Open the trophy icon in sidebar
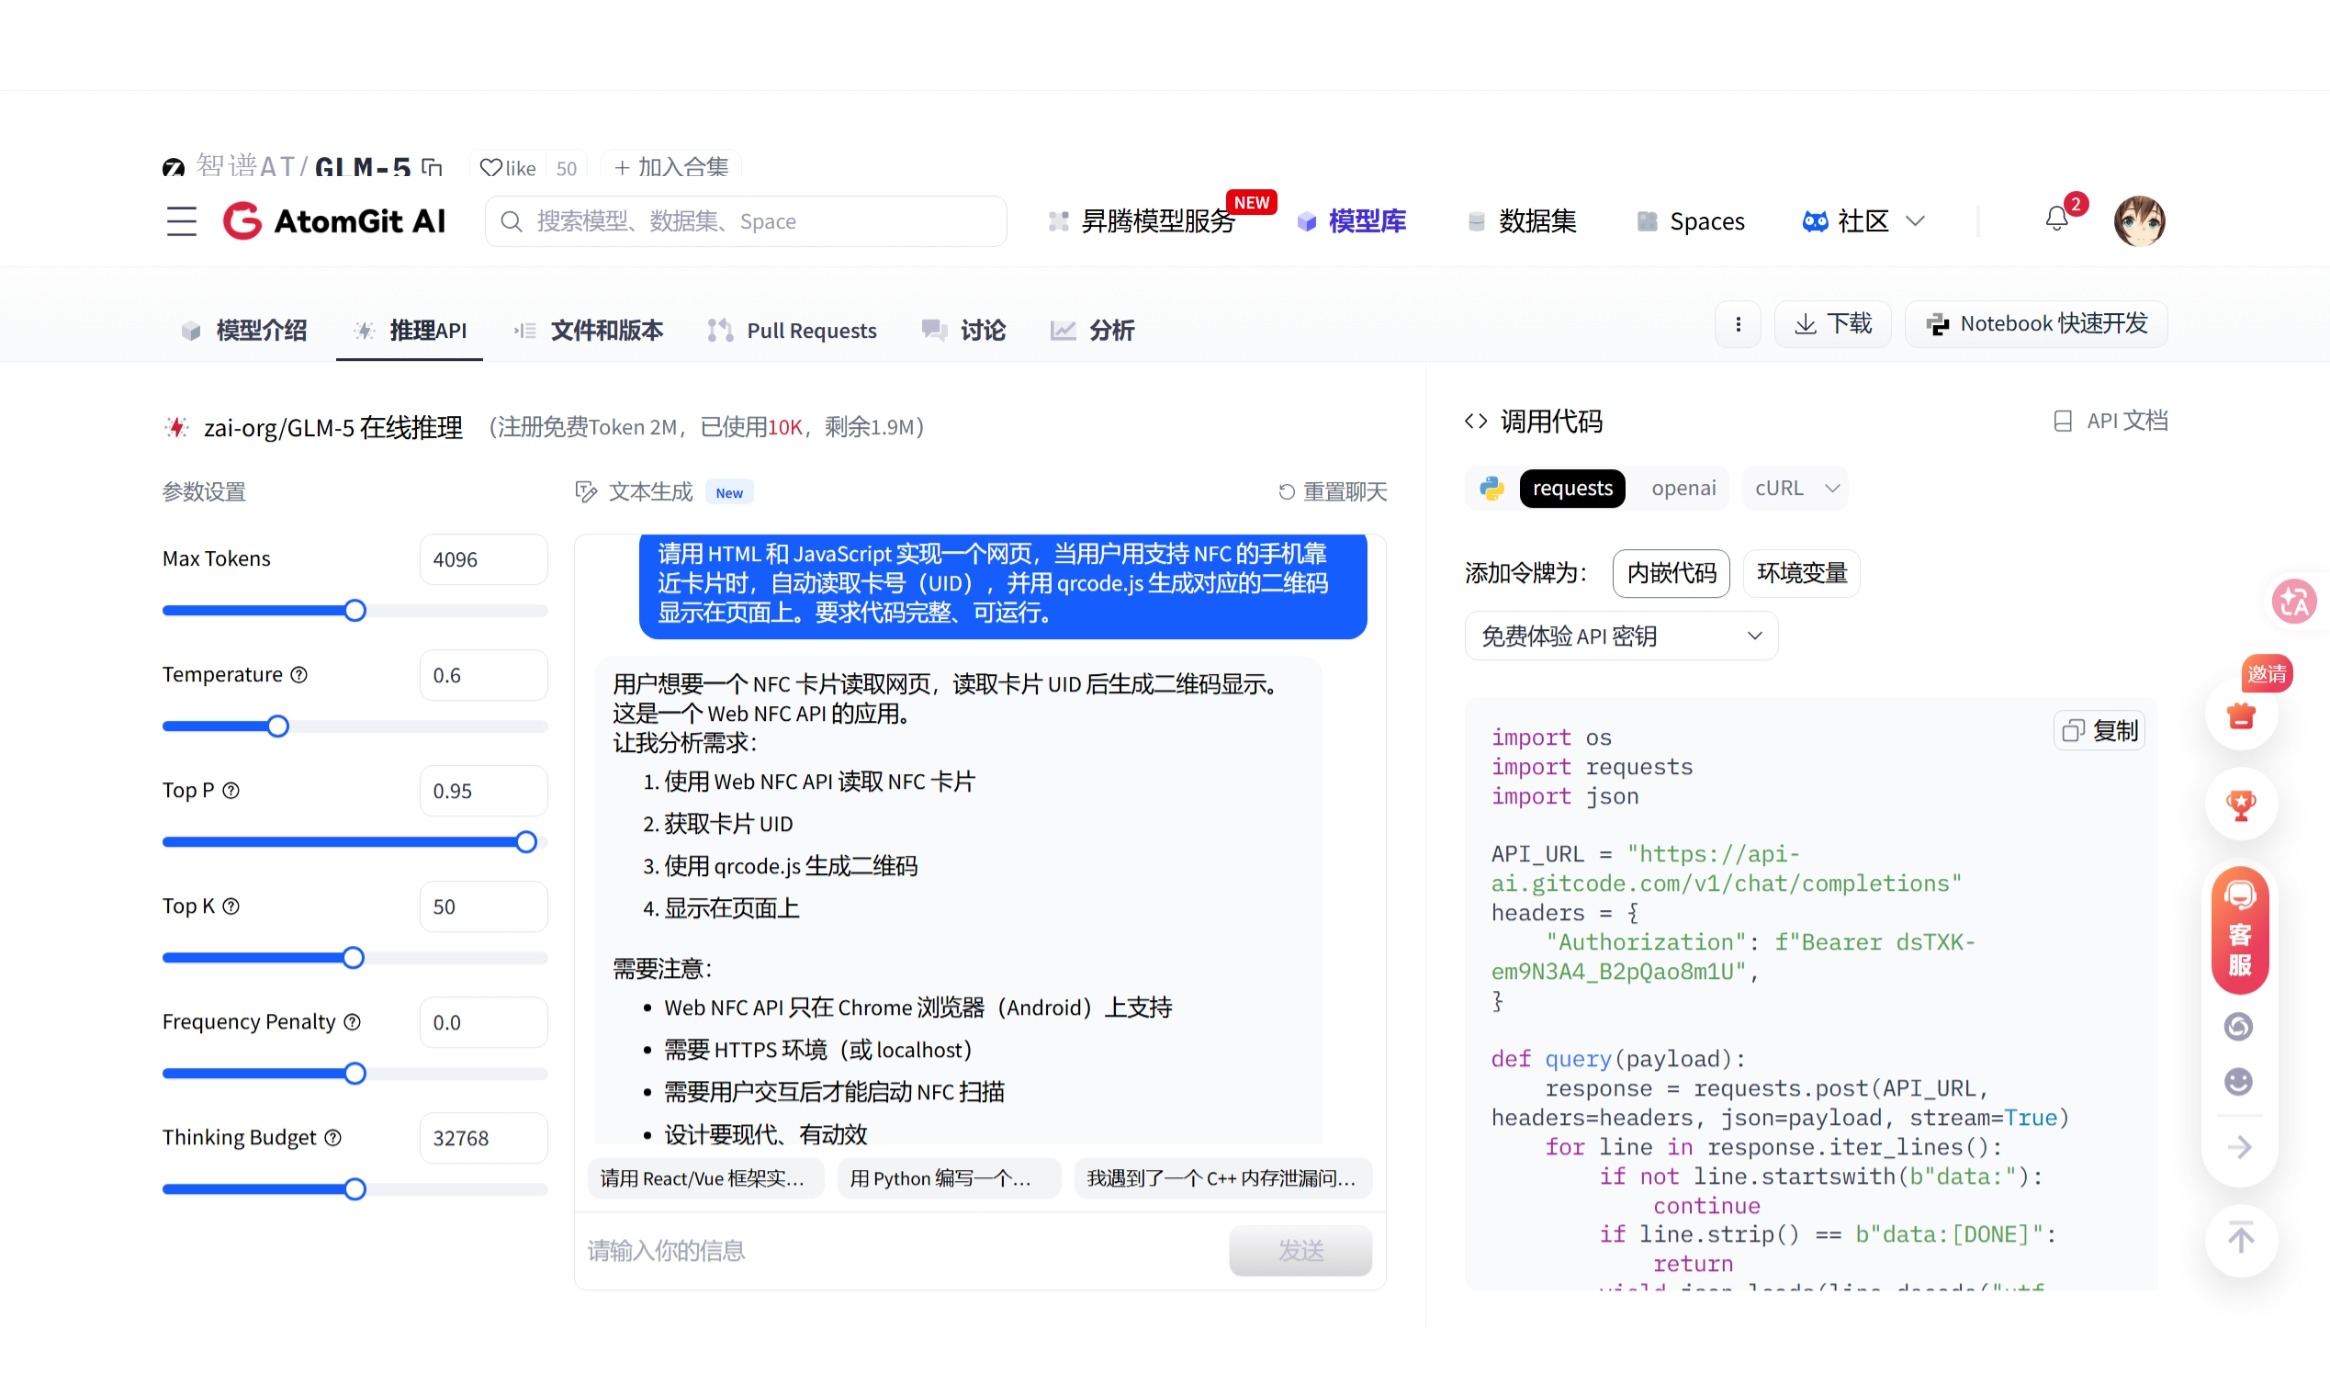Image resolution: width=2330 pixels, height=1380 pixels. 2242,804
